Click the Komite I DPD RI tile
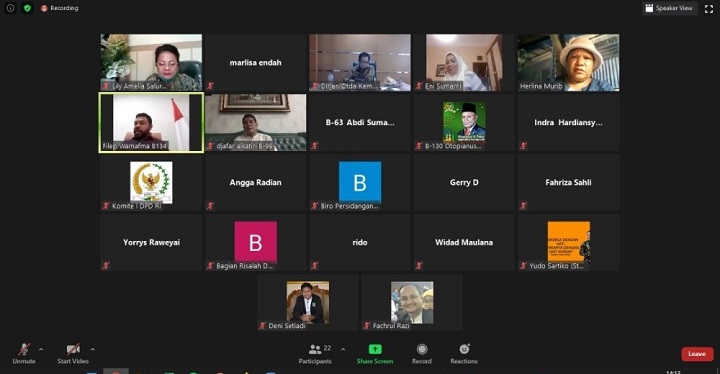The height and width of the screenshot is (374, 720). coord(151,182)
